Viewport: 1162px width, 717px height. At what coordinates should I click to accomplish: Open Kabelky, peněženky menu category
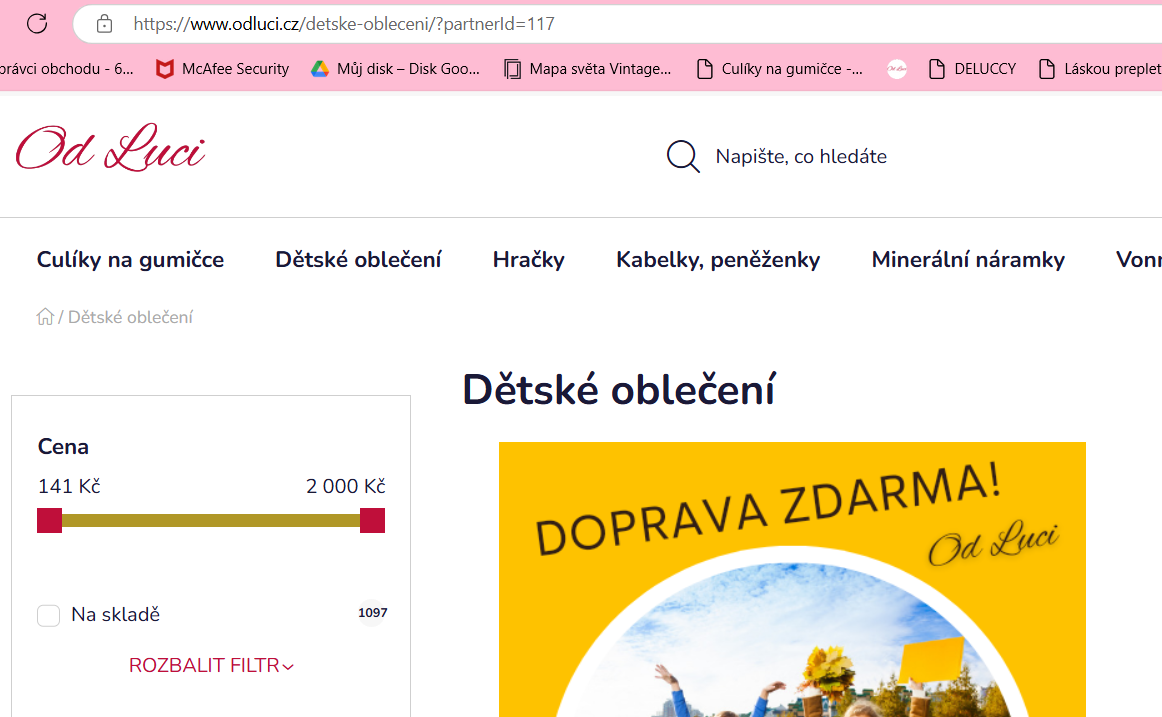point(718,260)
